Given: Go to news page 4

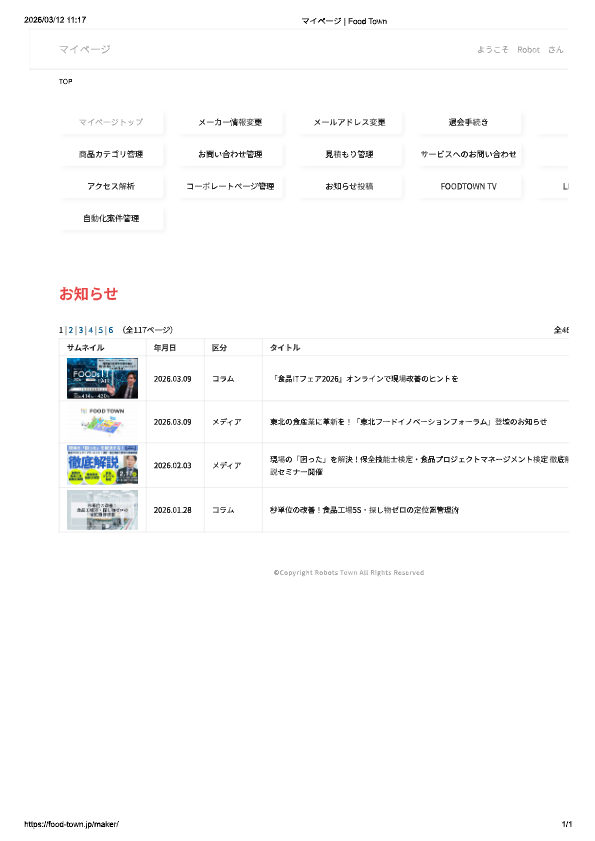Looking at the screenshot, I should [x=91, y=330].
